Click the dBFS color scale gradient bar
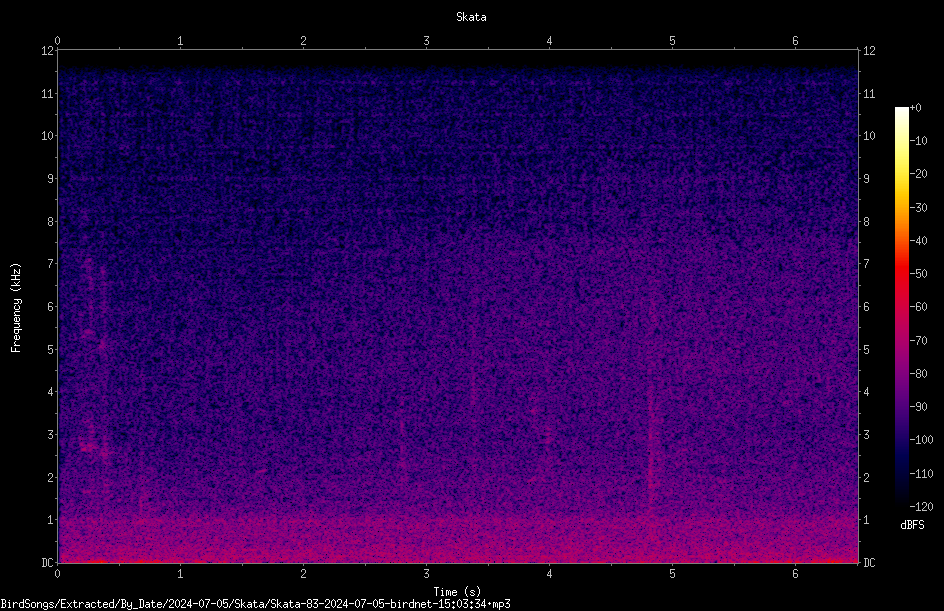944x611 pixels. [901, 306]
